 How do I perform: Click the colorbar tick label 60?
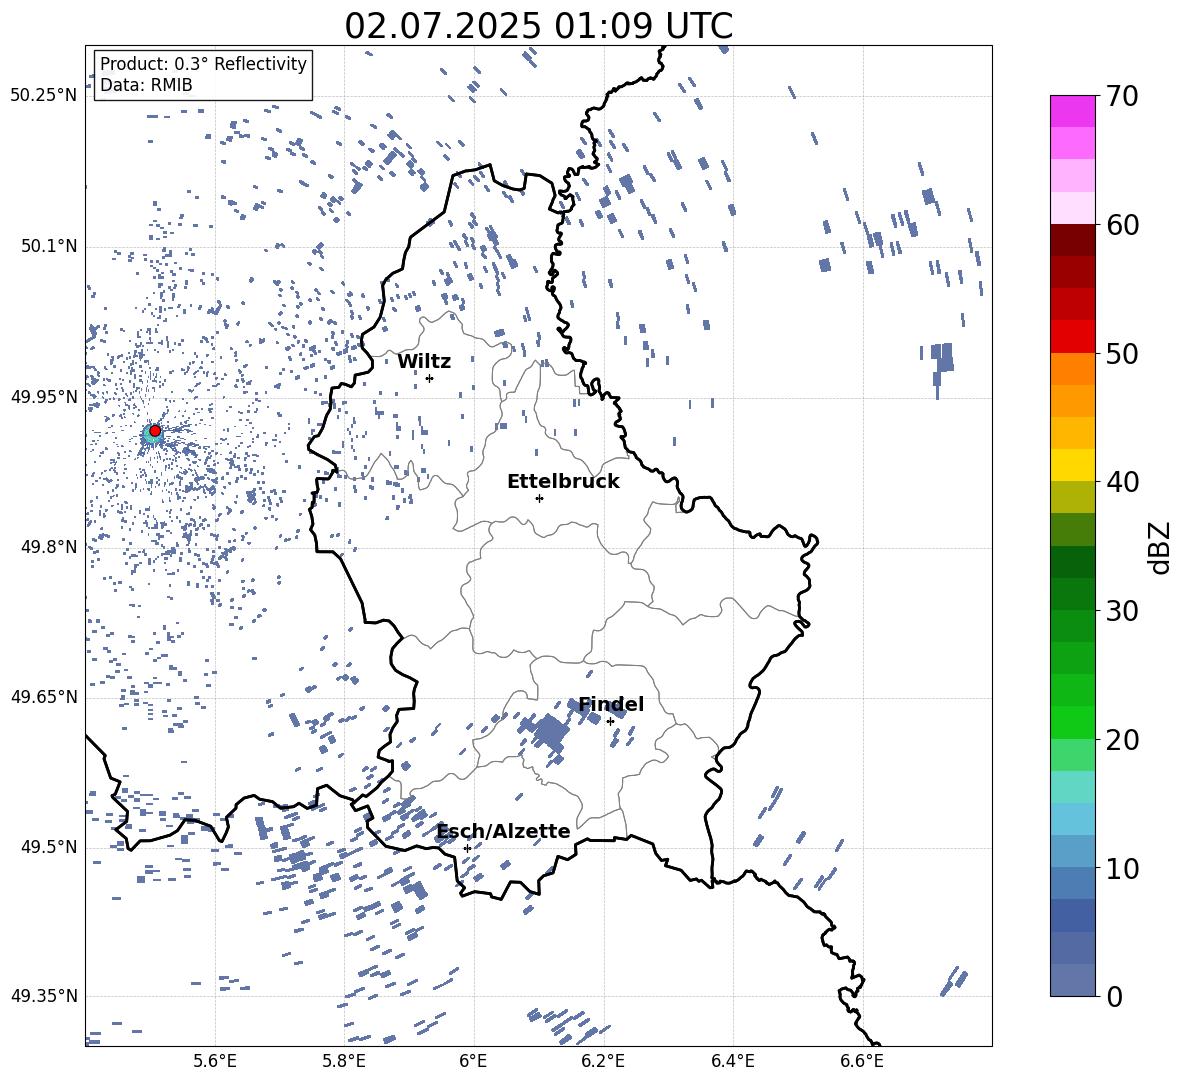pos(1121,225)
